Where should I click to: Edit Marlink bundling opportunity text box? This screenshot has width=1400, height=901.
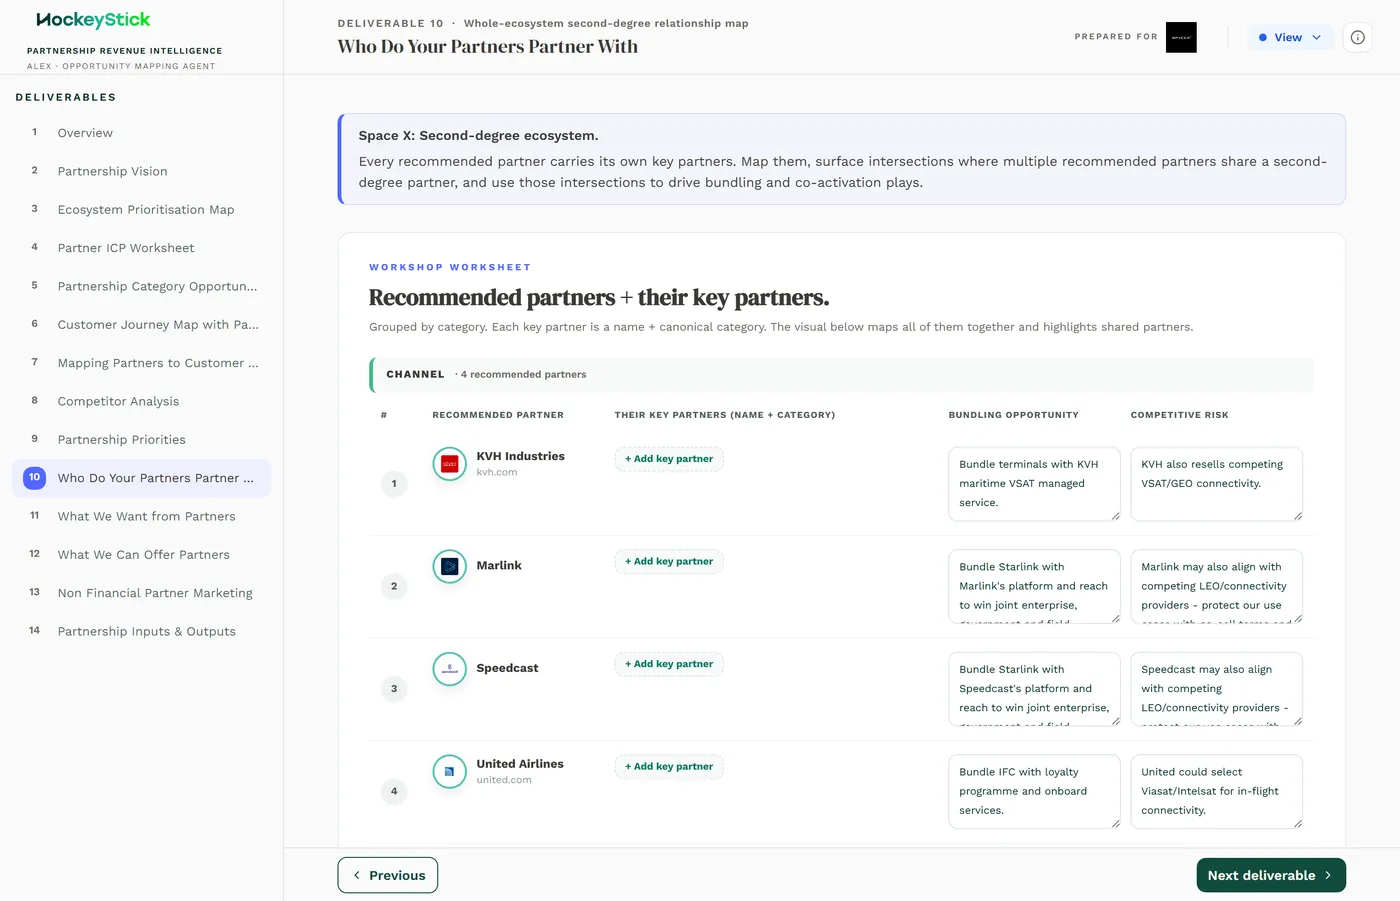tap(1034, 586)
